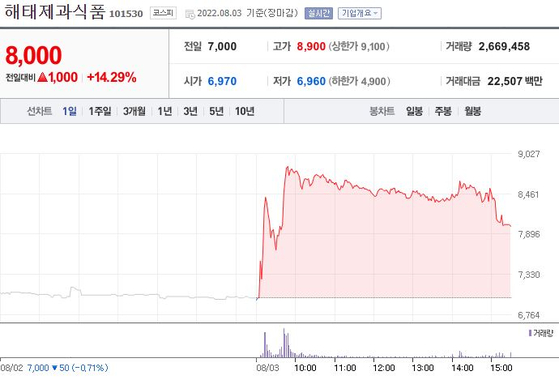Select the 3개월 chart period
Image resolution: width=559 pixels, height=384 pixels.
point(134,111)
